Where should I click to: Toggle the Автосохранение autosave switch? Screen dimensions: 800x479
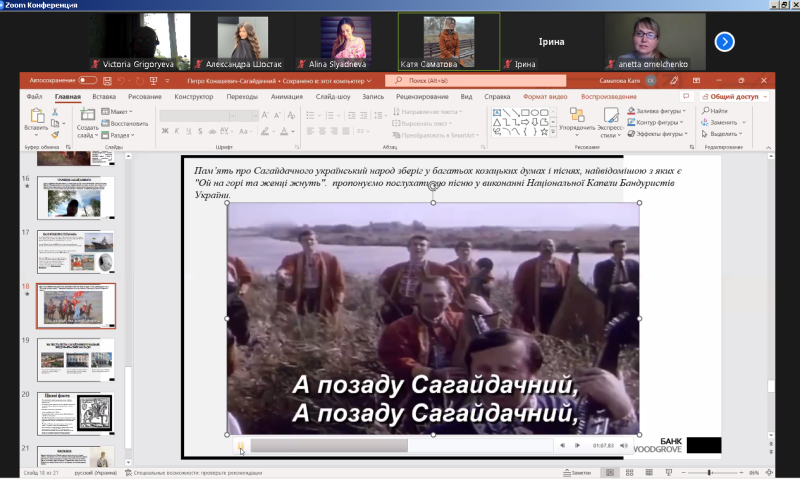[87, 80]
